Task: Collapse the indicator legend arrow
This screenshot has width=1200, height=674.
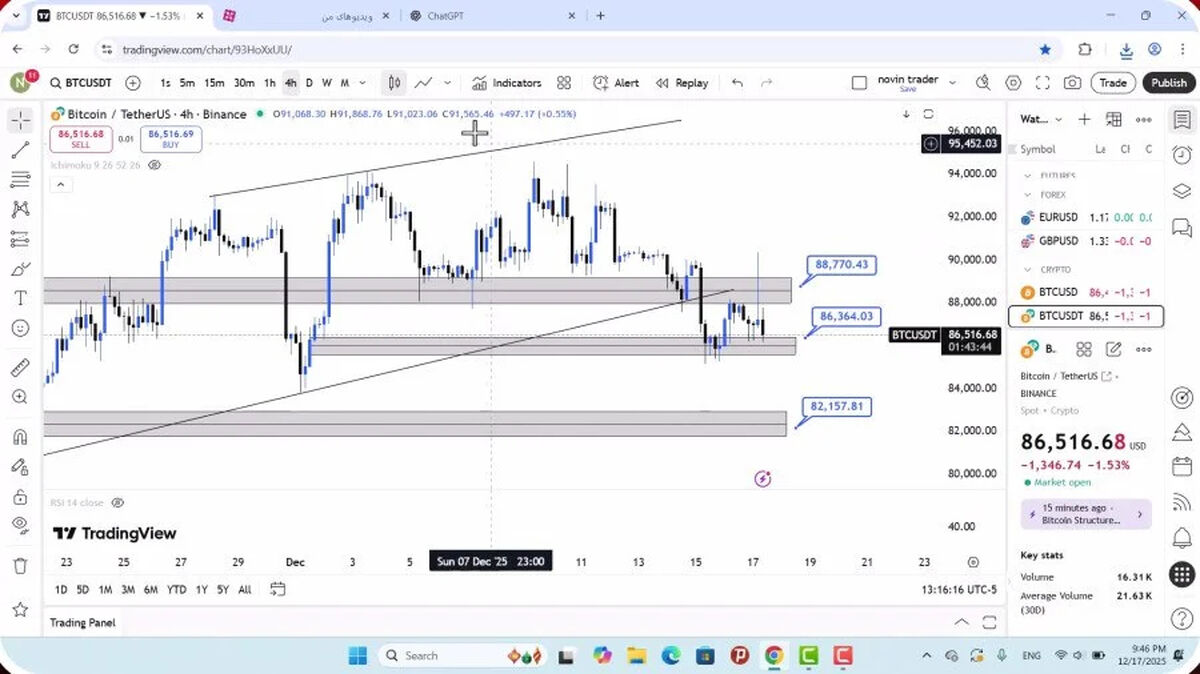Action: [59, 185]
